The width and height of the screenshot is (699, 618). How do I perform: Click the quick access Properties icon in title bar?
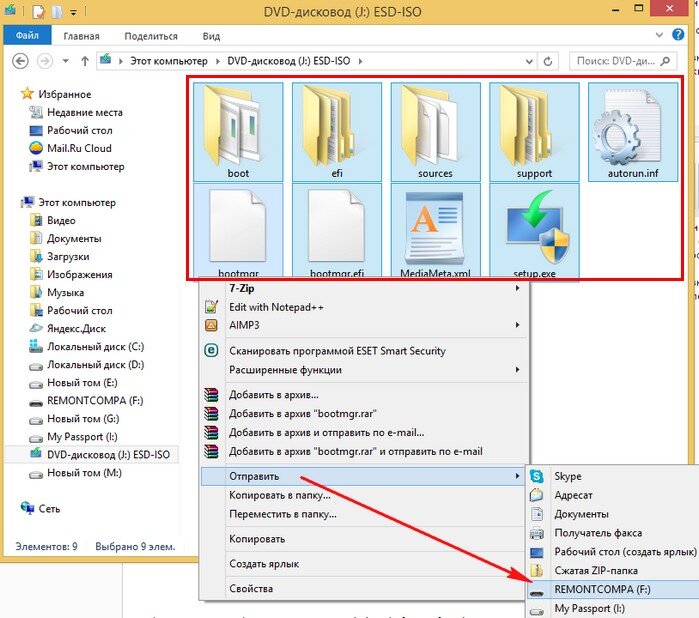pos(38,11)
